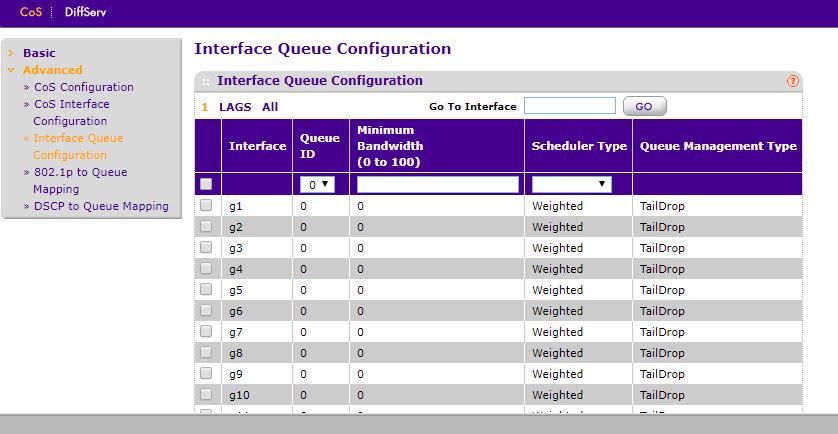This screenshot has height=434, width=838.
Task: Expand the Basic menu section
Action: pos(39,53)
